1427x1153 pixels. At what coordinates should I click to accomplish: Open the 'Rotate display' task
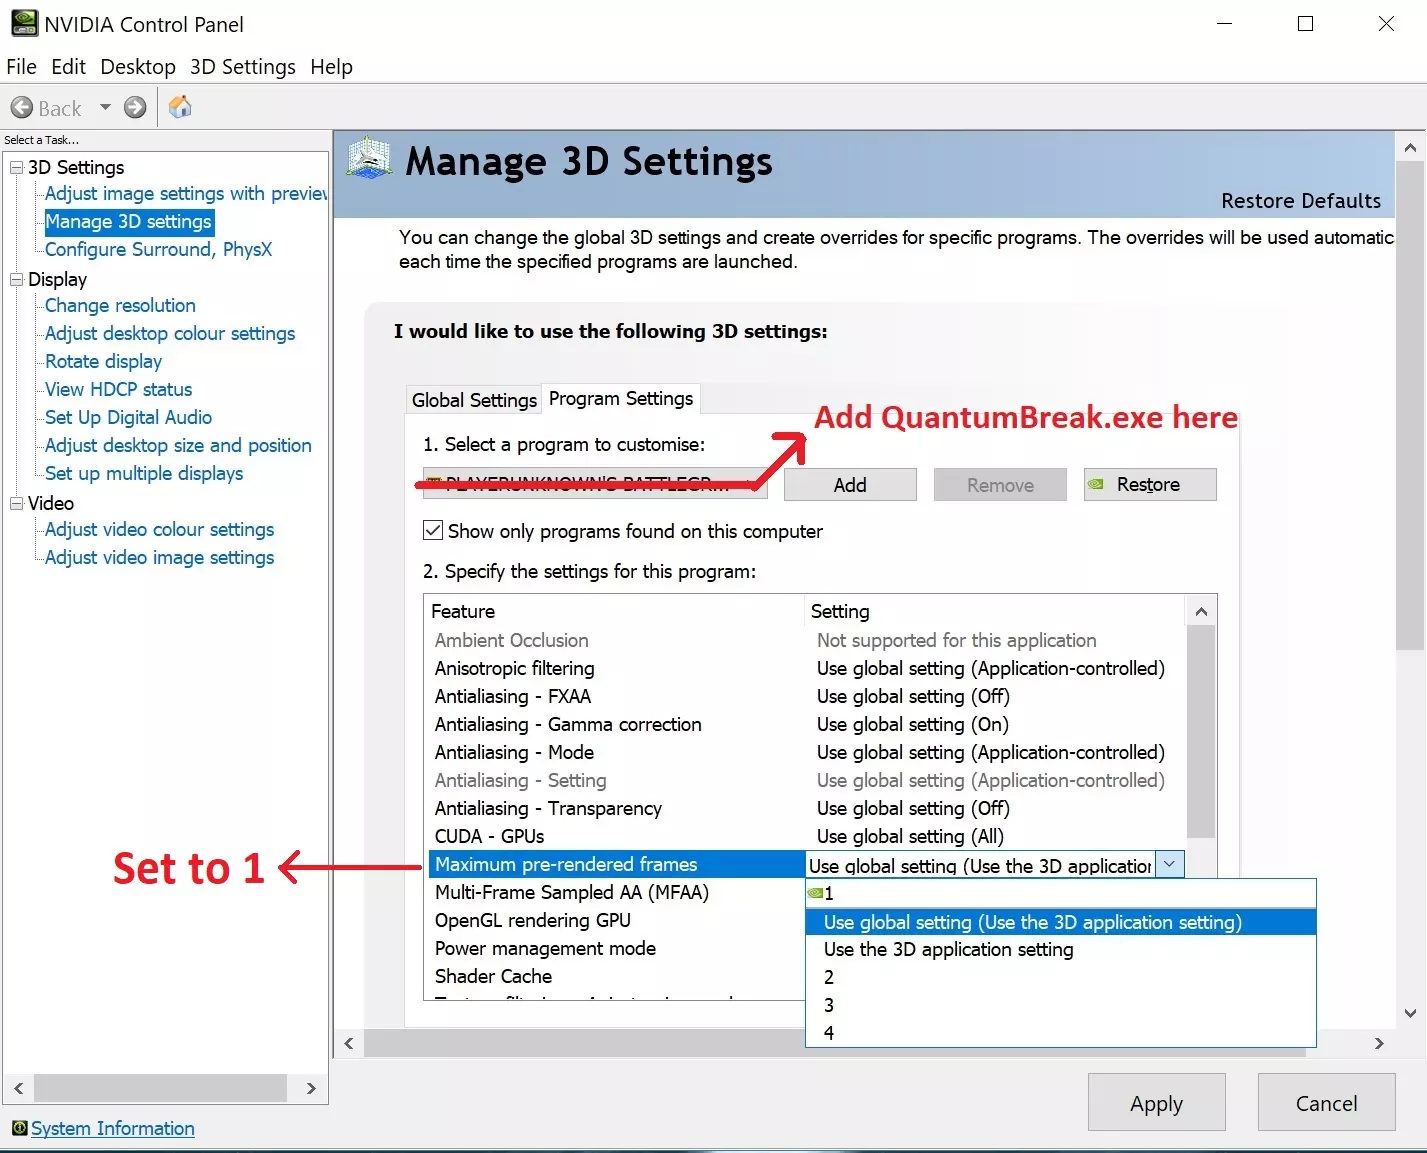click(x=103, y=362)
